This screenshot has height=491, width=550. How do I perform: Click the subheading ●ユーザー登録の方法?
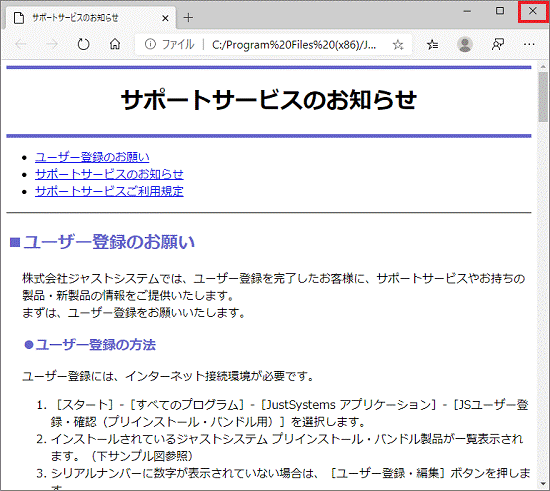(x=90, y=345)
